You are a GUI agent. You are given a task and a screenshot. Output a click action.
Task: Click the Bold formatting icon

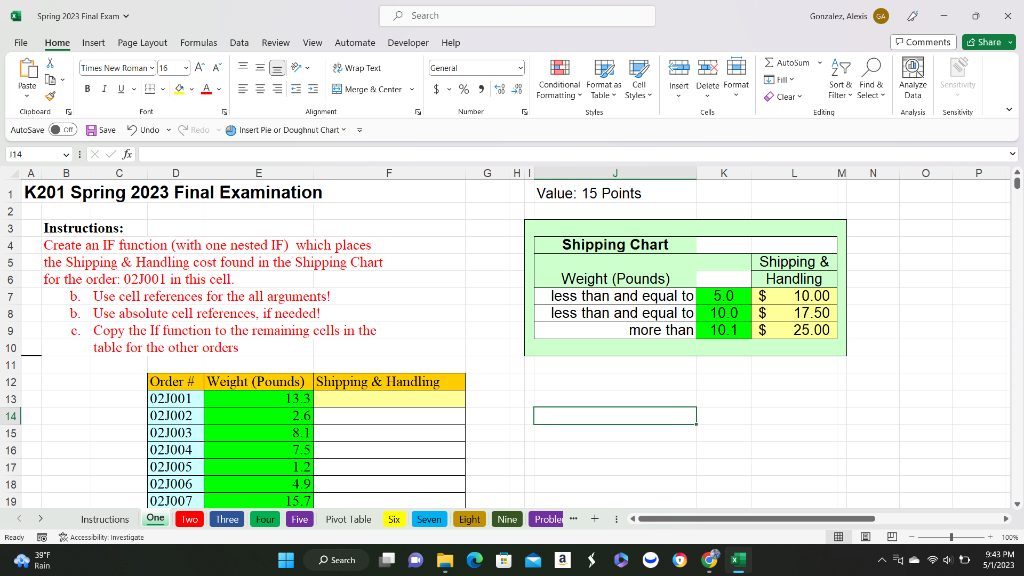87,89
